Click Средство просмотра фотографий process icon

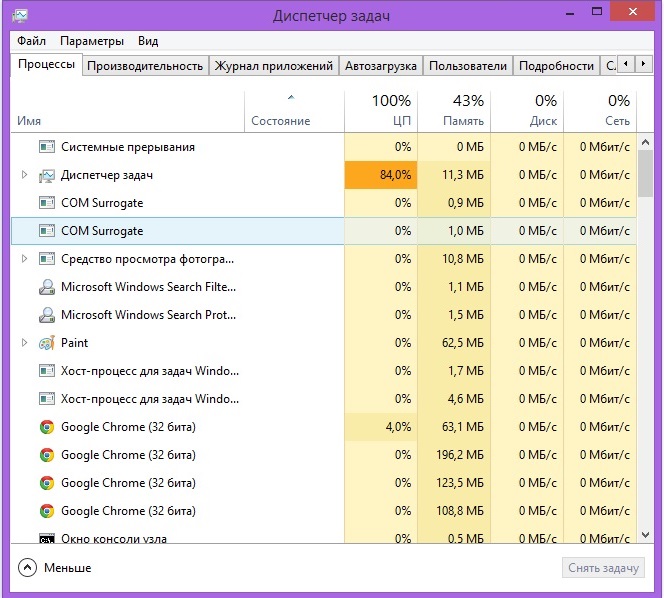pyautogui.click(x=47, y=259)
